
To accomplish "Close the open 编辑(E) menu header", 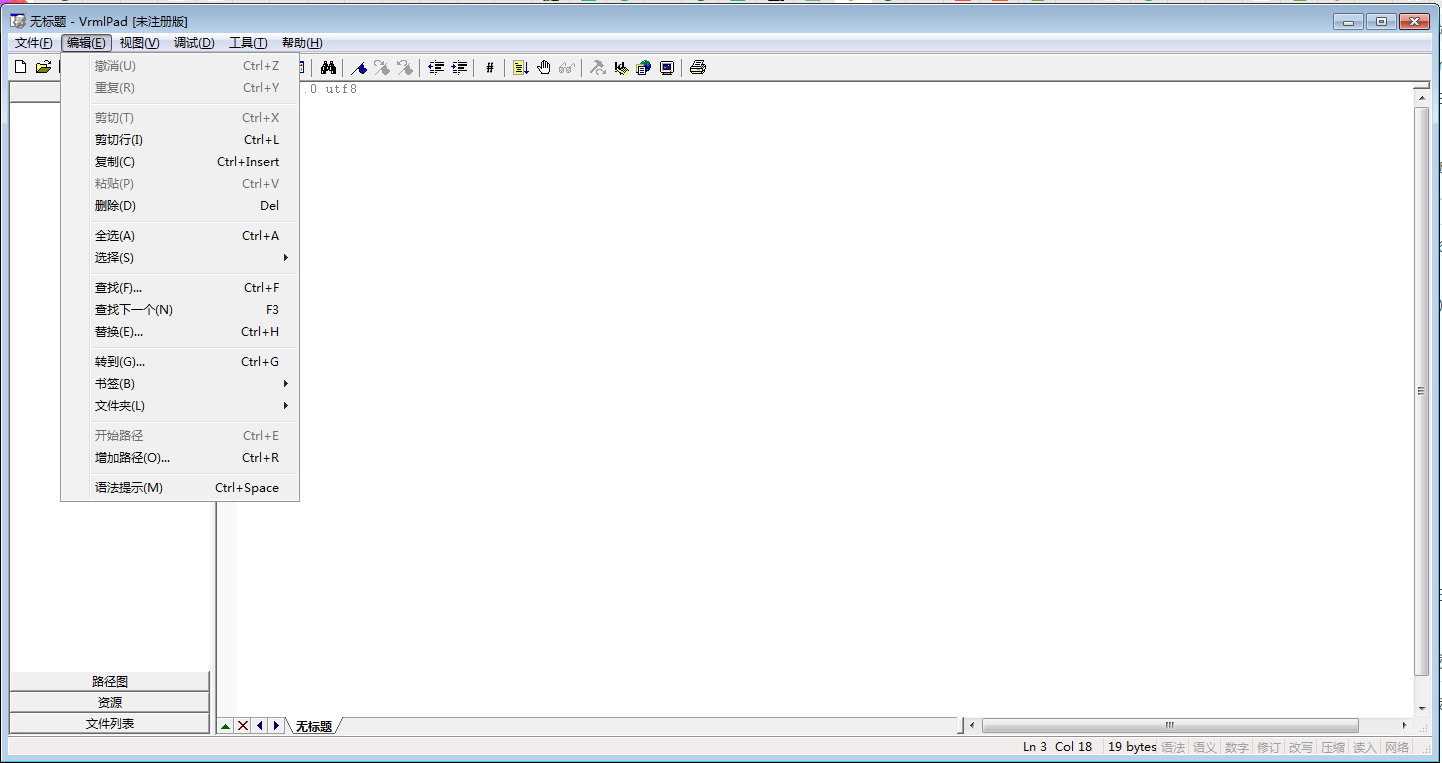I will [86, 42].
